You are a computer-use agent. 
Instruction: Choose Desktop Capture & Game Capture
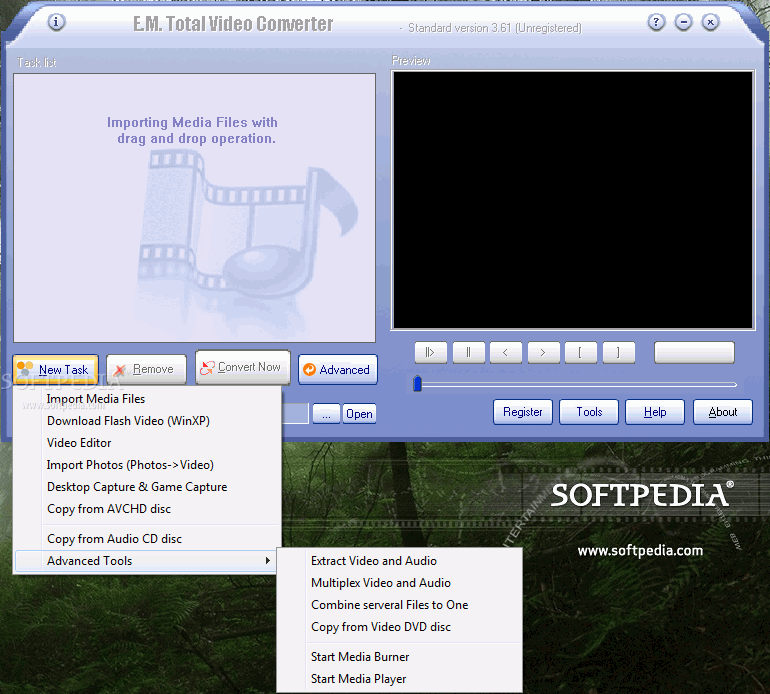point(147,487)
